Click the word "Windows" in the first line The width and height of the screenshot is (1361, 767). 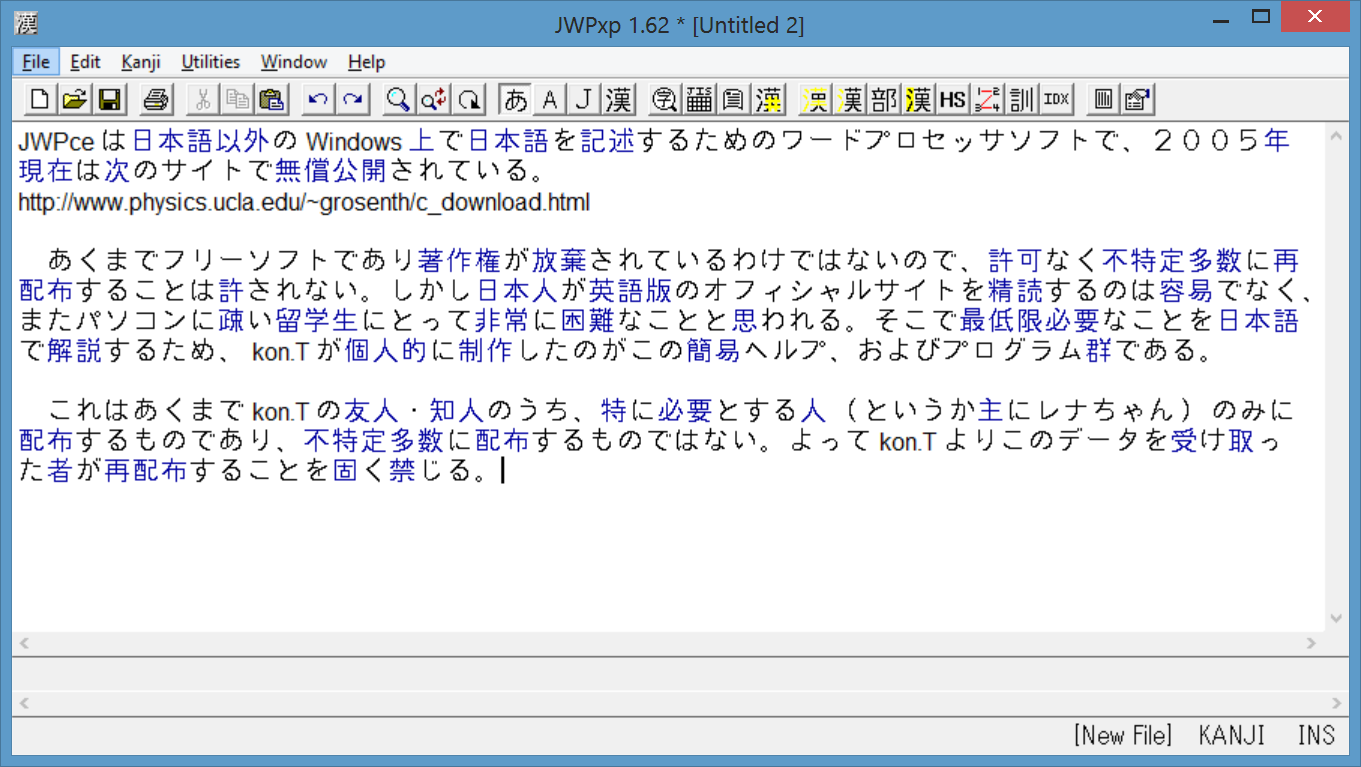(x=354, y=142)
